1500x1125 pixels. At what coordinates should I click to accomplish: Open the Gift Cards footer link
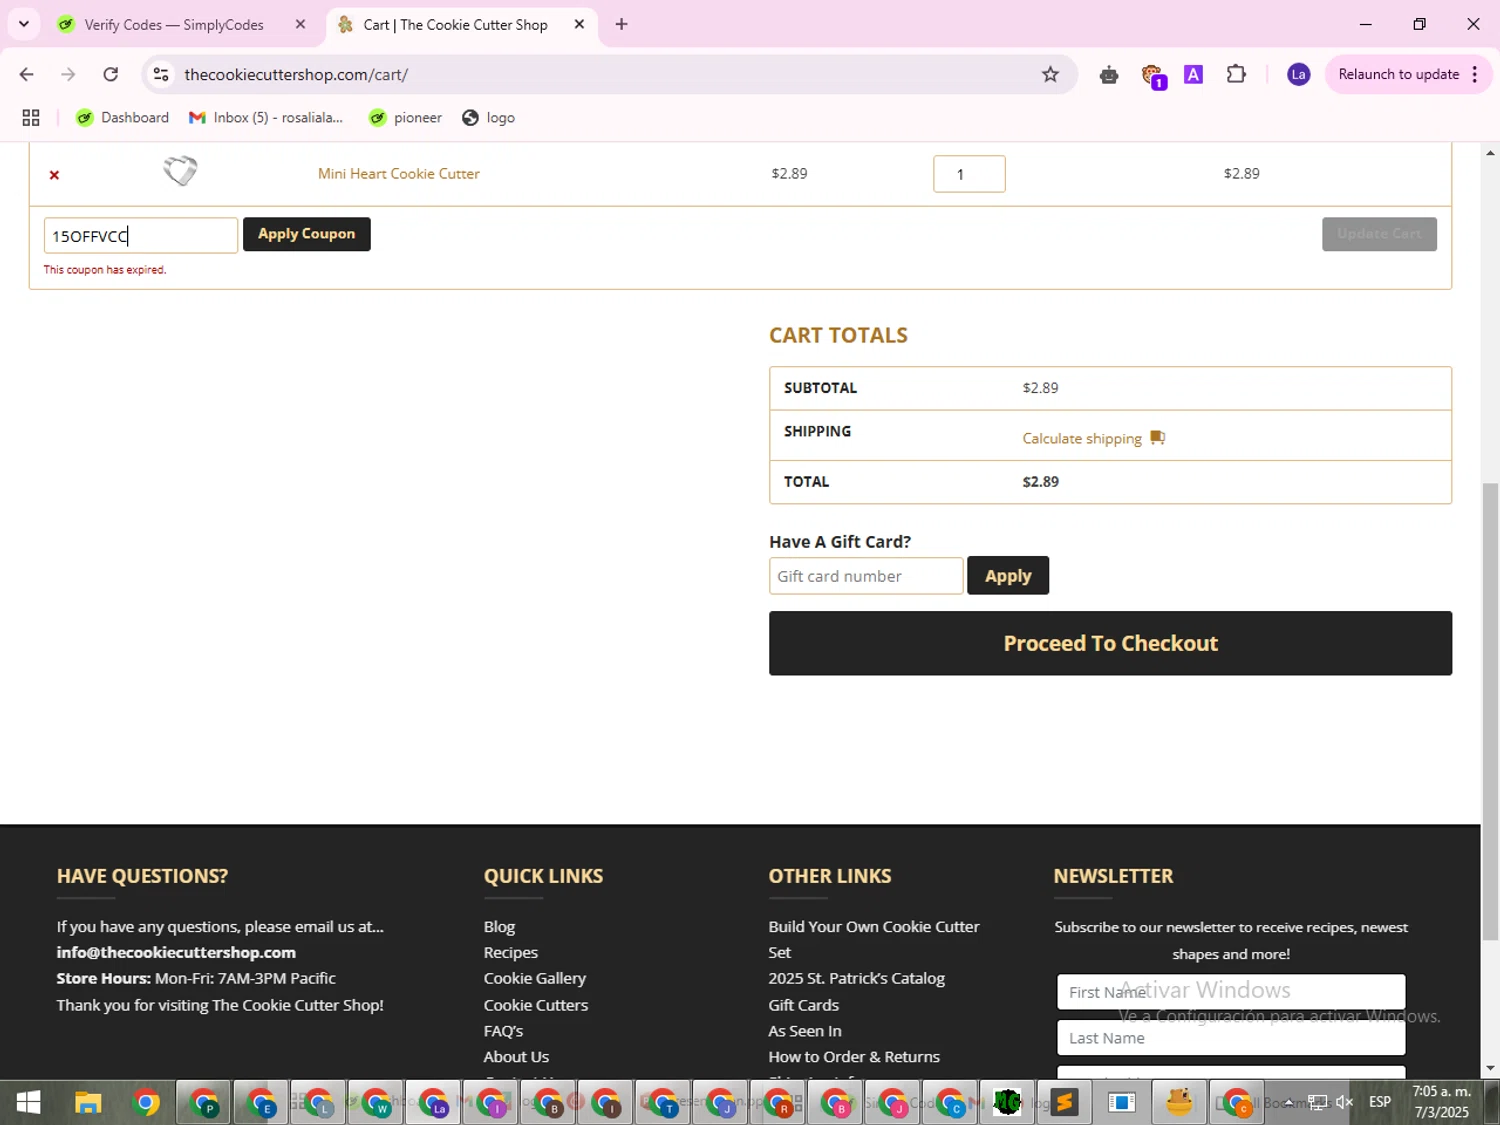pos(803,1005)
